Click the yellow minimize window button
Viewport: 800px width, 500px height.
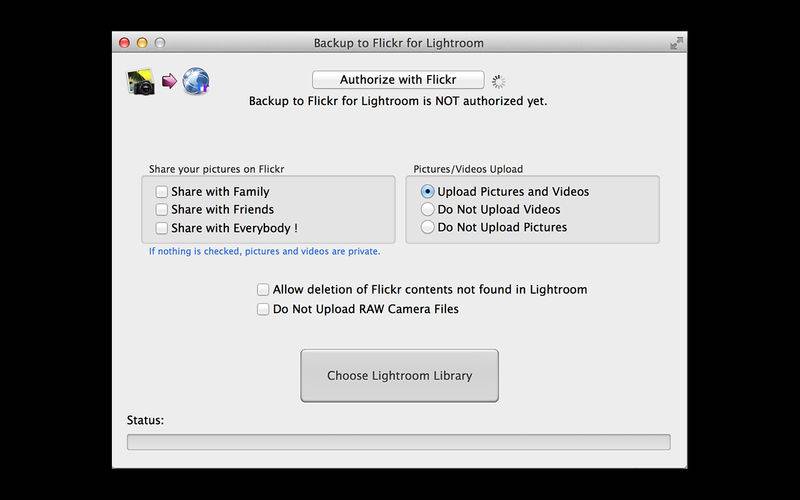142,43
